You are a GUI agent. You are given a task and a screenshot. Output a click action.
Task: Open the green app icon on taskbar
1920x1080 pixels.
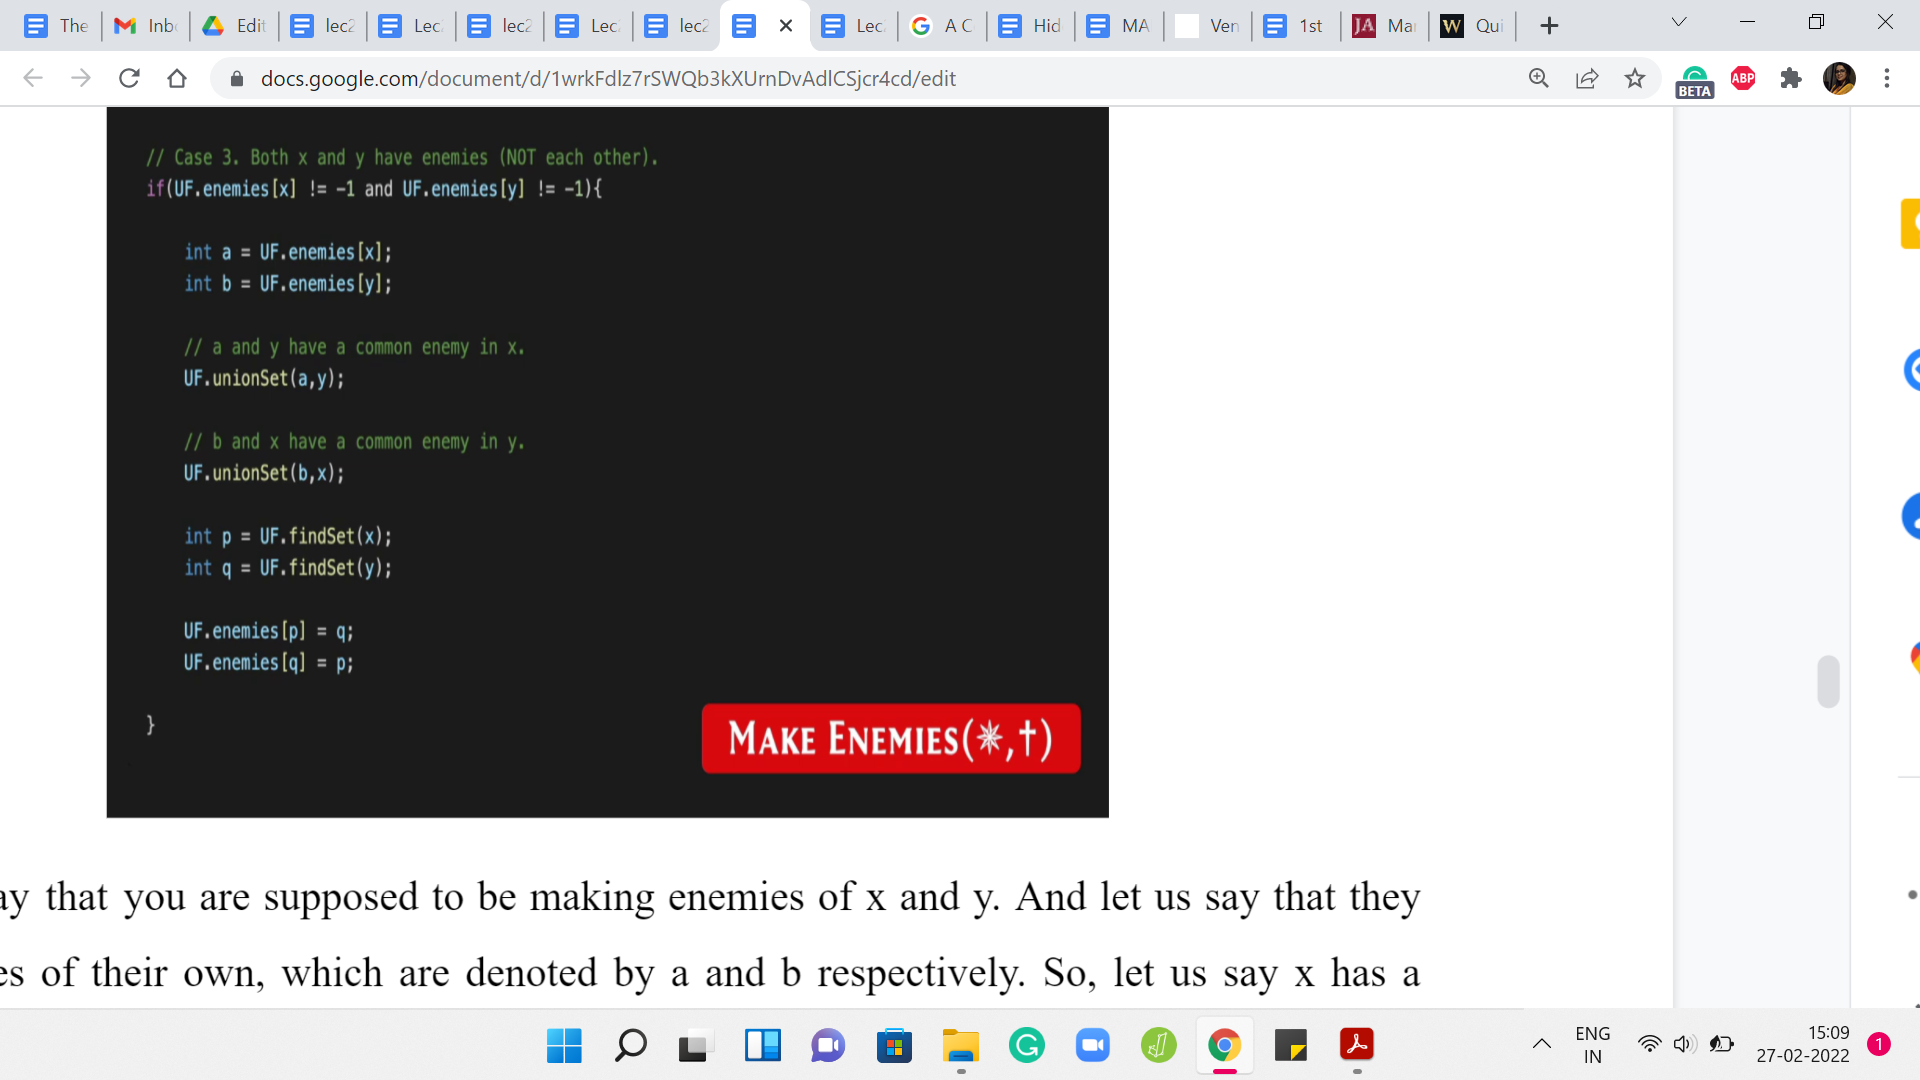tap(1158, 1046)
